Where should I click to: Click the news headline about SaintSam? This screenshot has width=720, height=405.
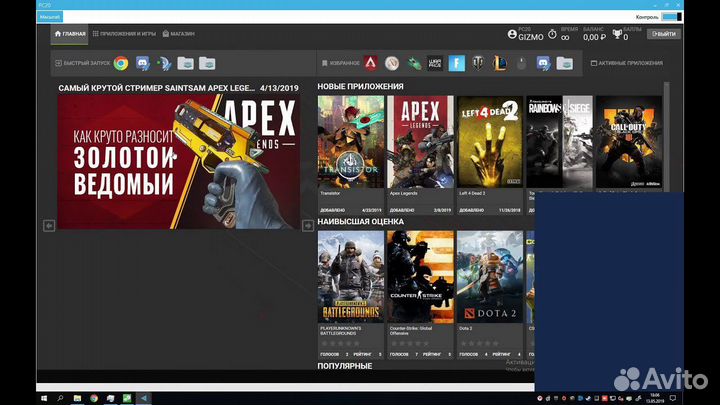pyautogui.click(x=157, y=88)
